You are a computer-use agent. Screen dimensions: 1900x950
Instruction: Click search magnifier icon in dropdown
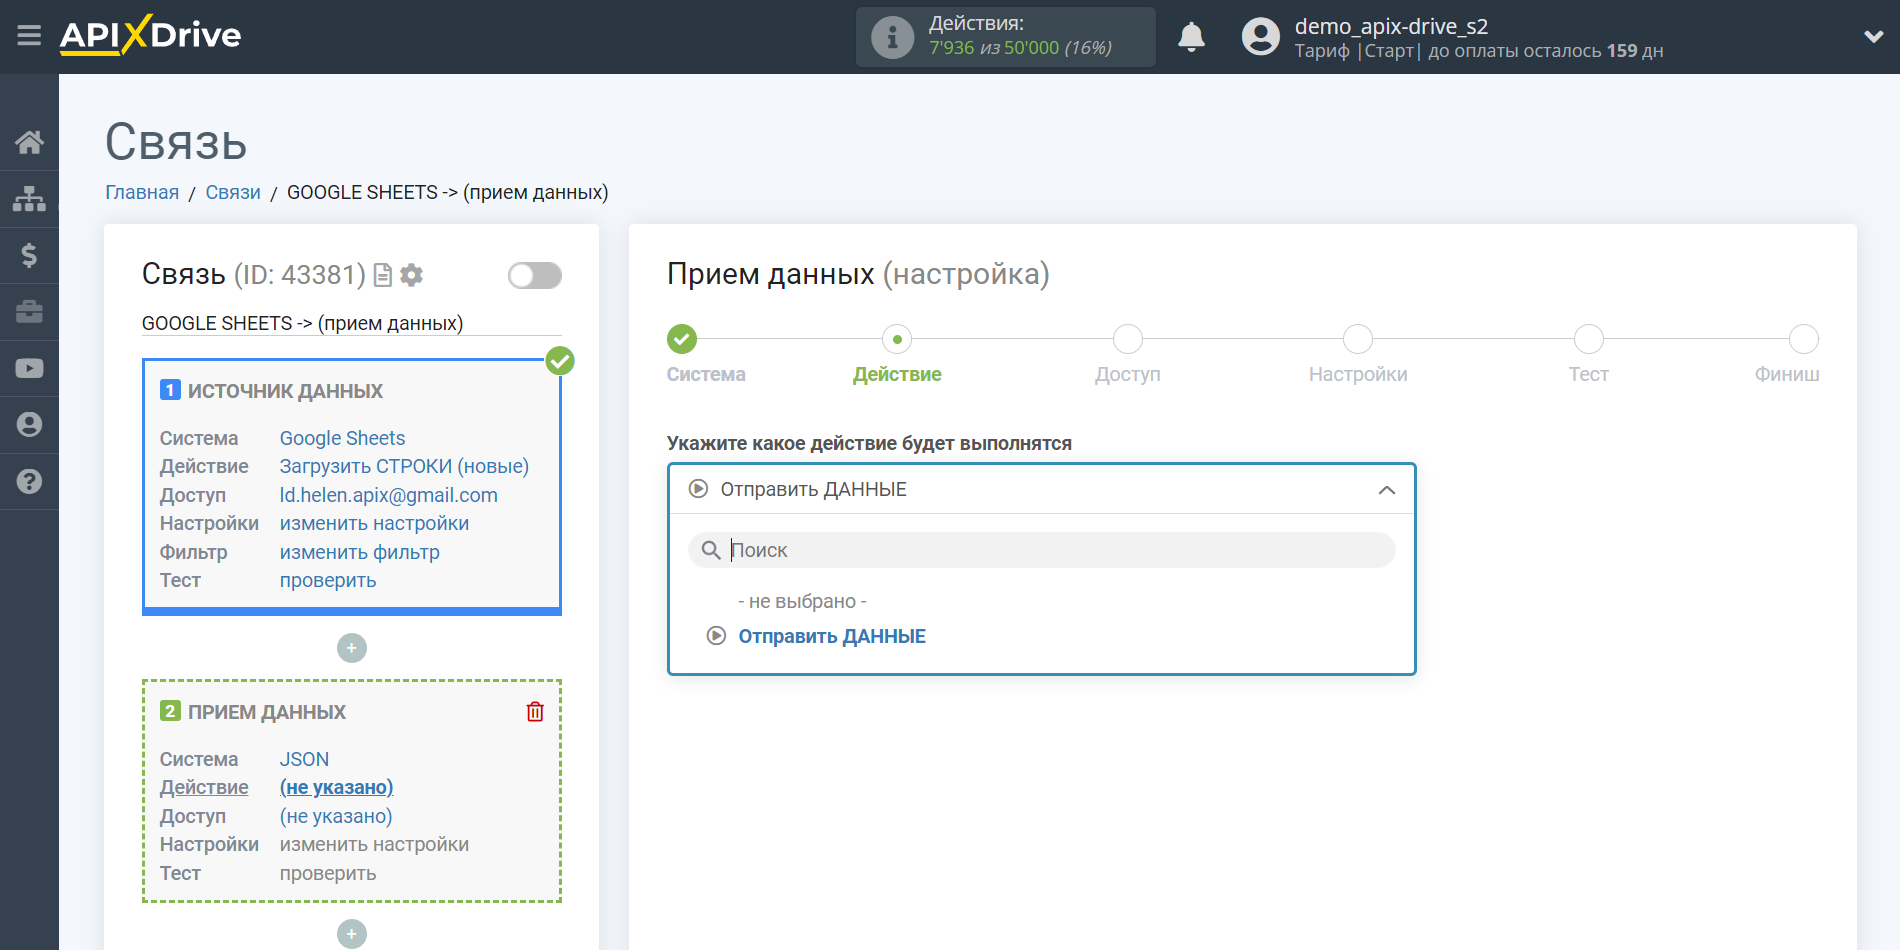(711, 550)
